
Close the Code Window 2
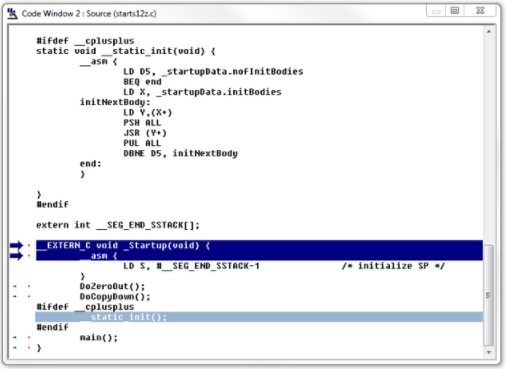pyautogui.click(x=480, y=11)
